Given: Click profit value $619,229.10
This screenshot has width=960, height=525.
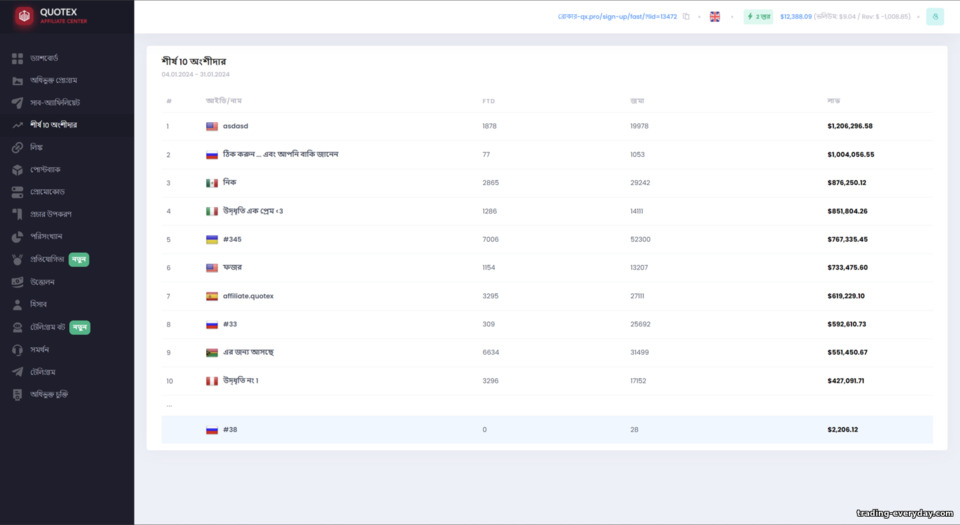Looking at the screenshot, I should [846, 296].
